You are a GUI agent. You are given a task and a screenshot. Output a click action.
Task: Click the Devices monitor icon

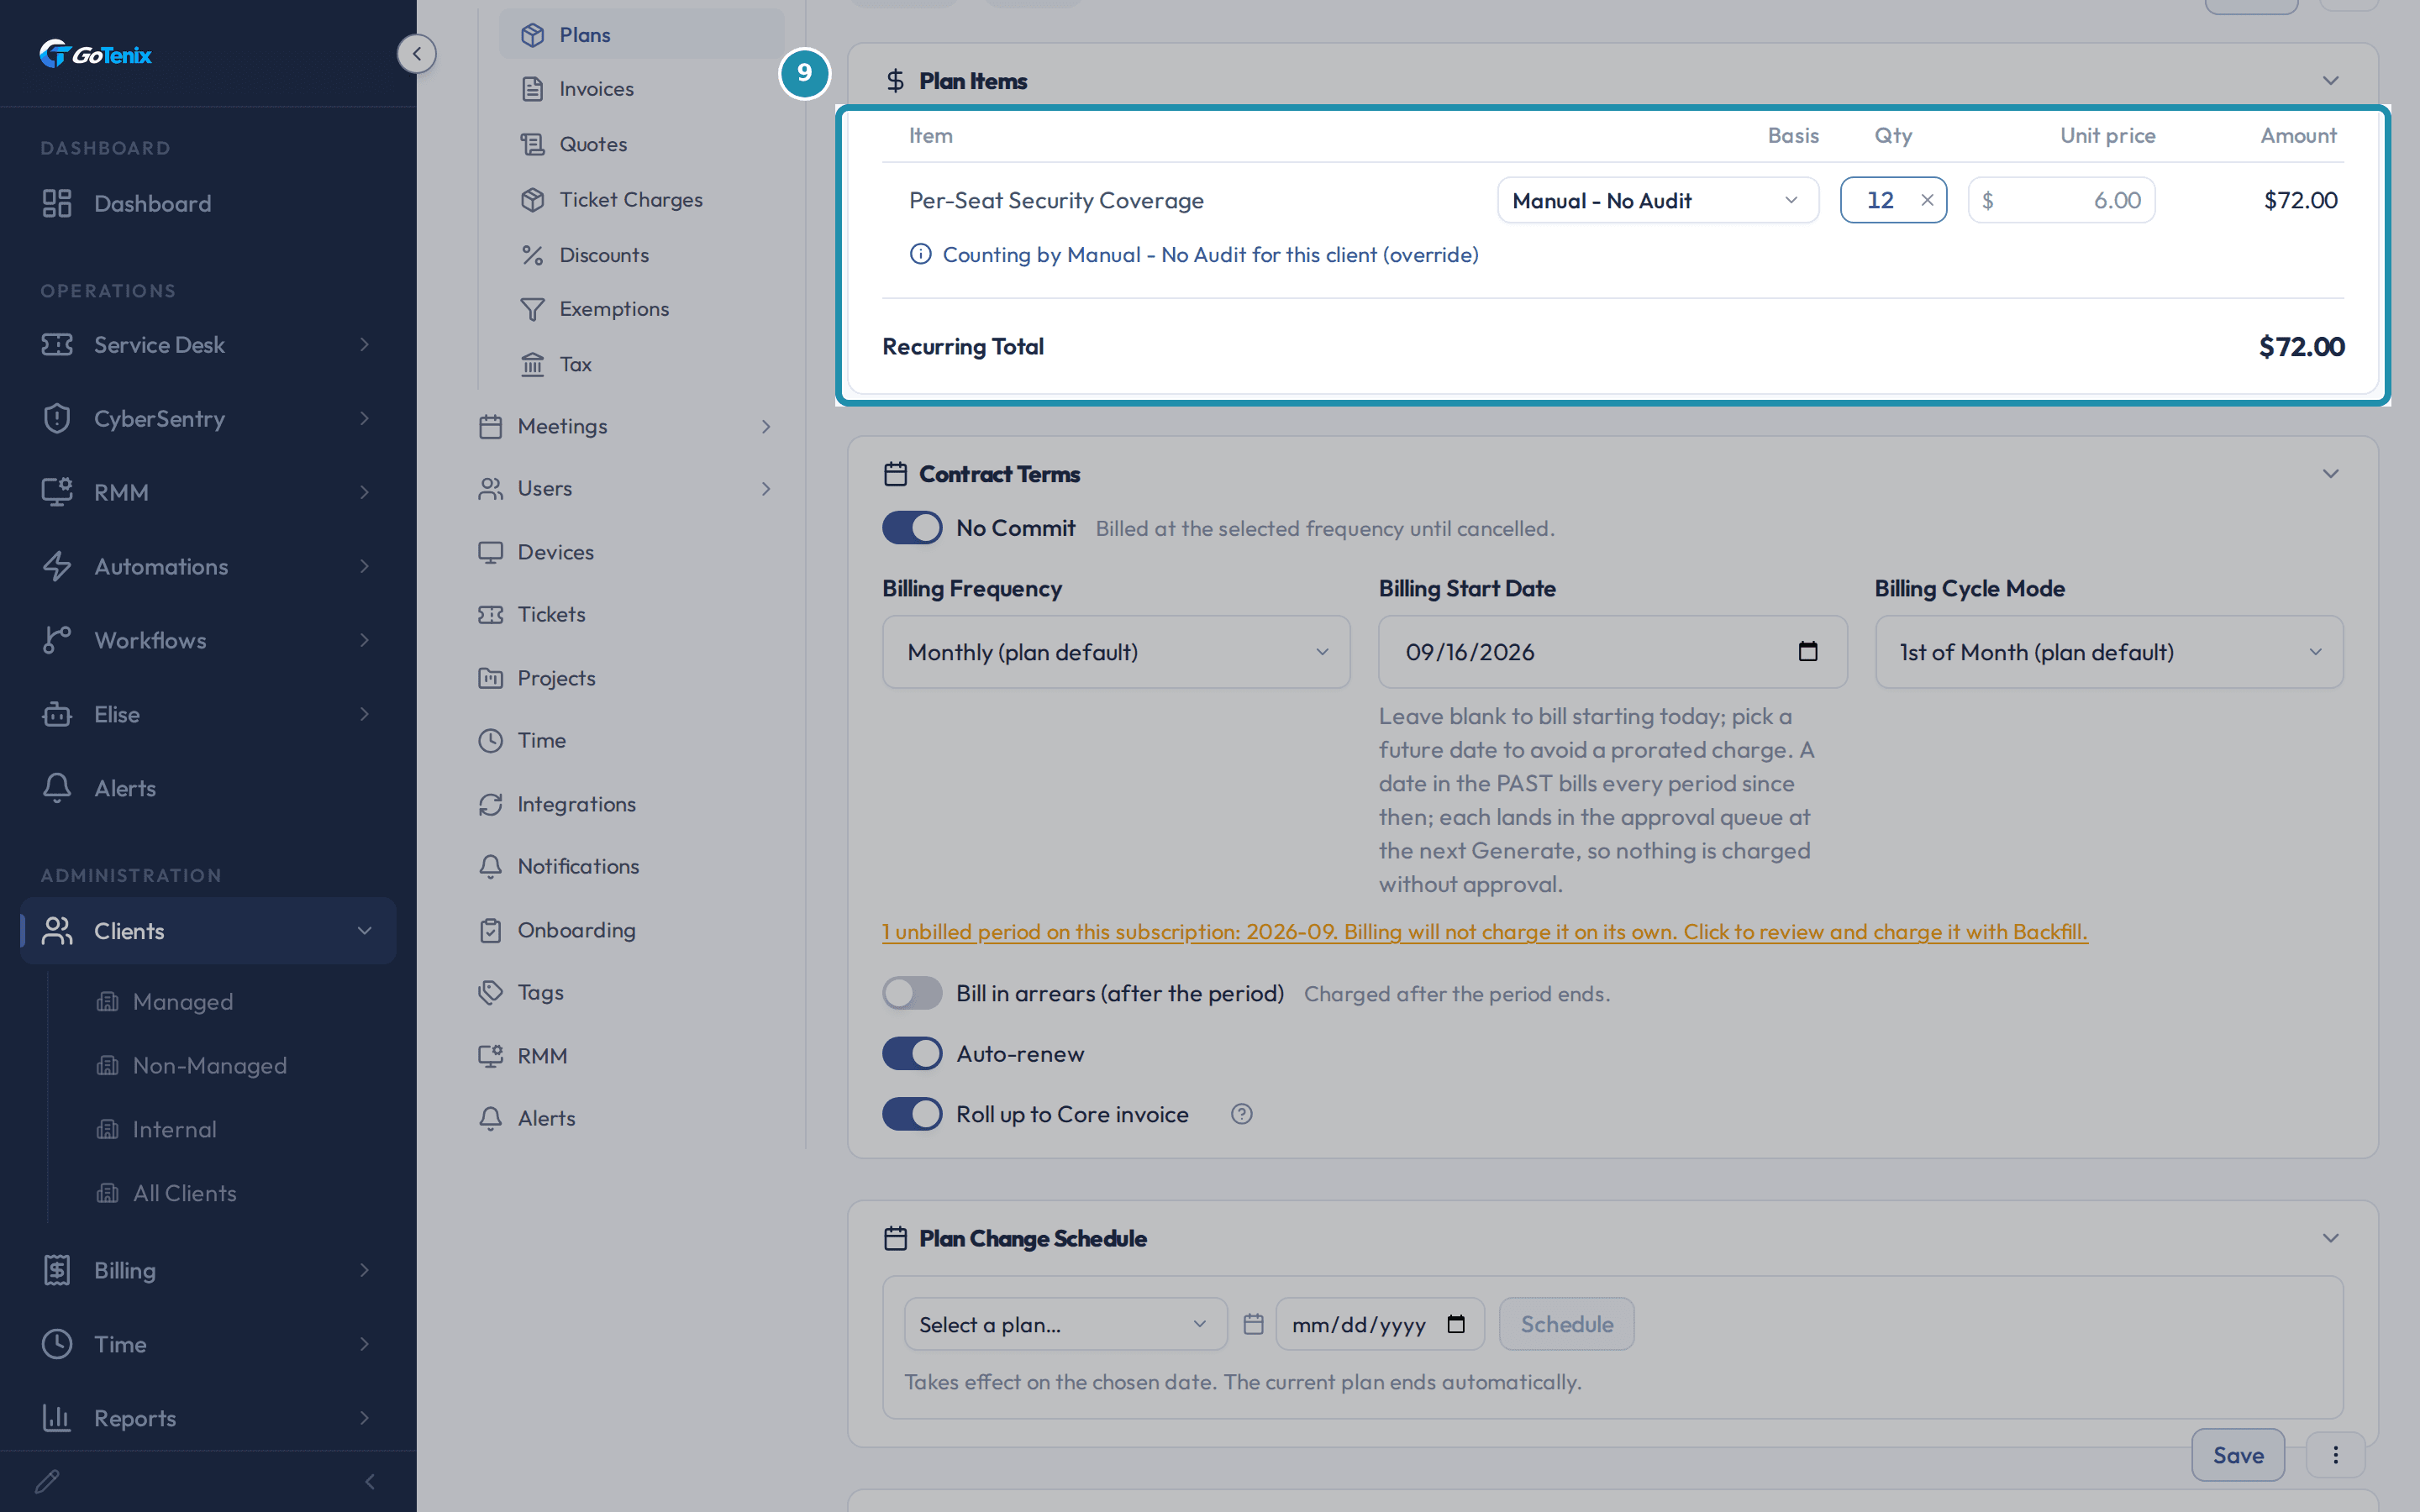(490, 552)
